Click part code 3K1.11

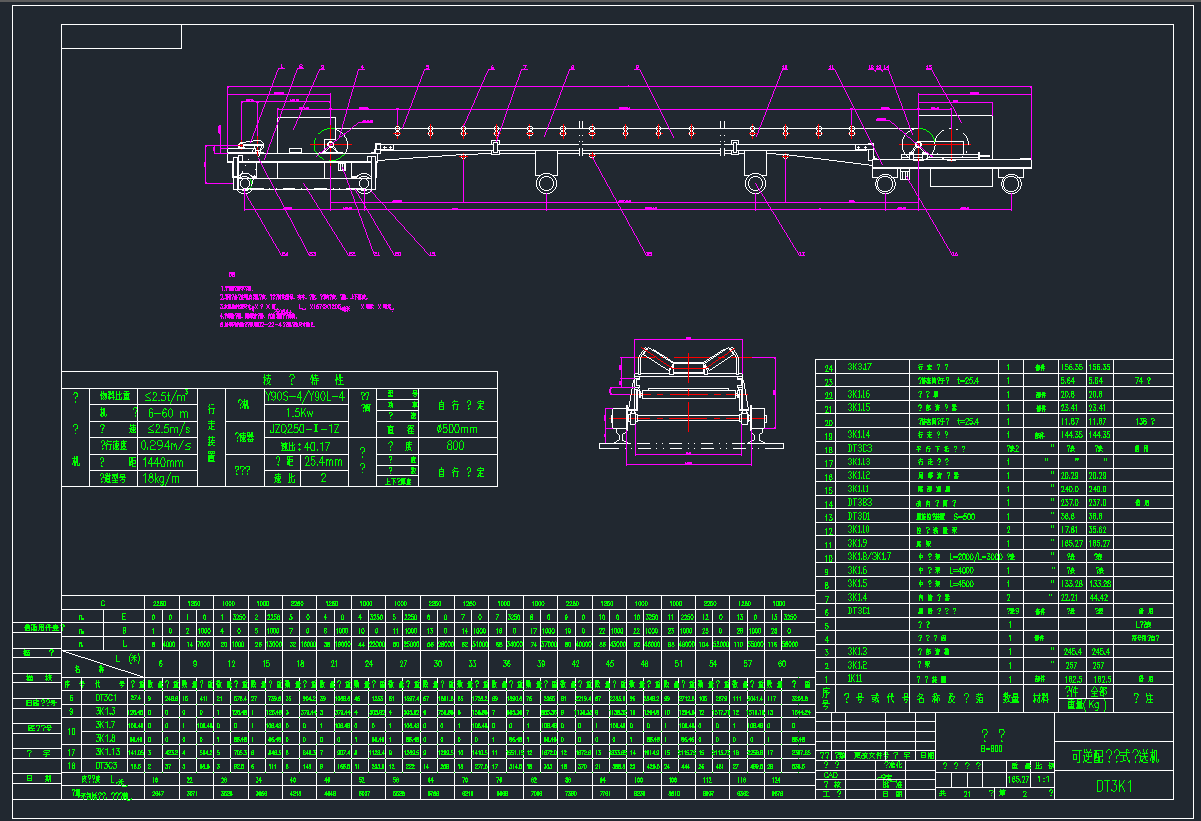pyautogui.click(x=859, y=489)
